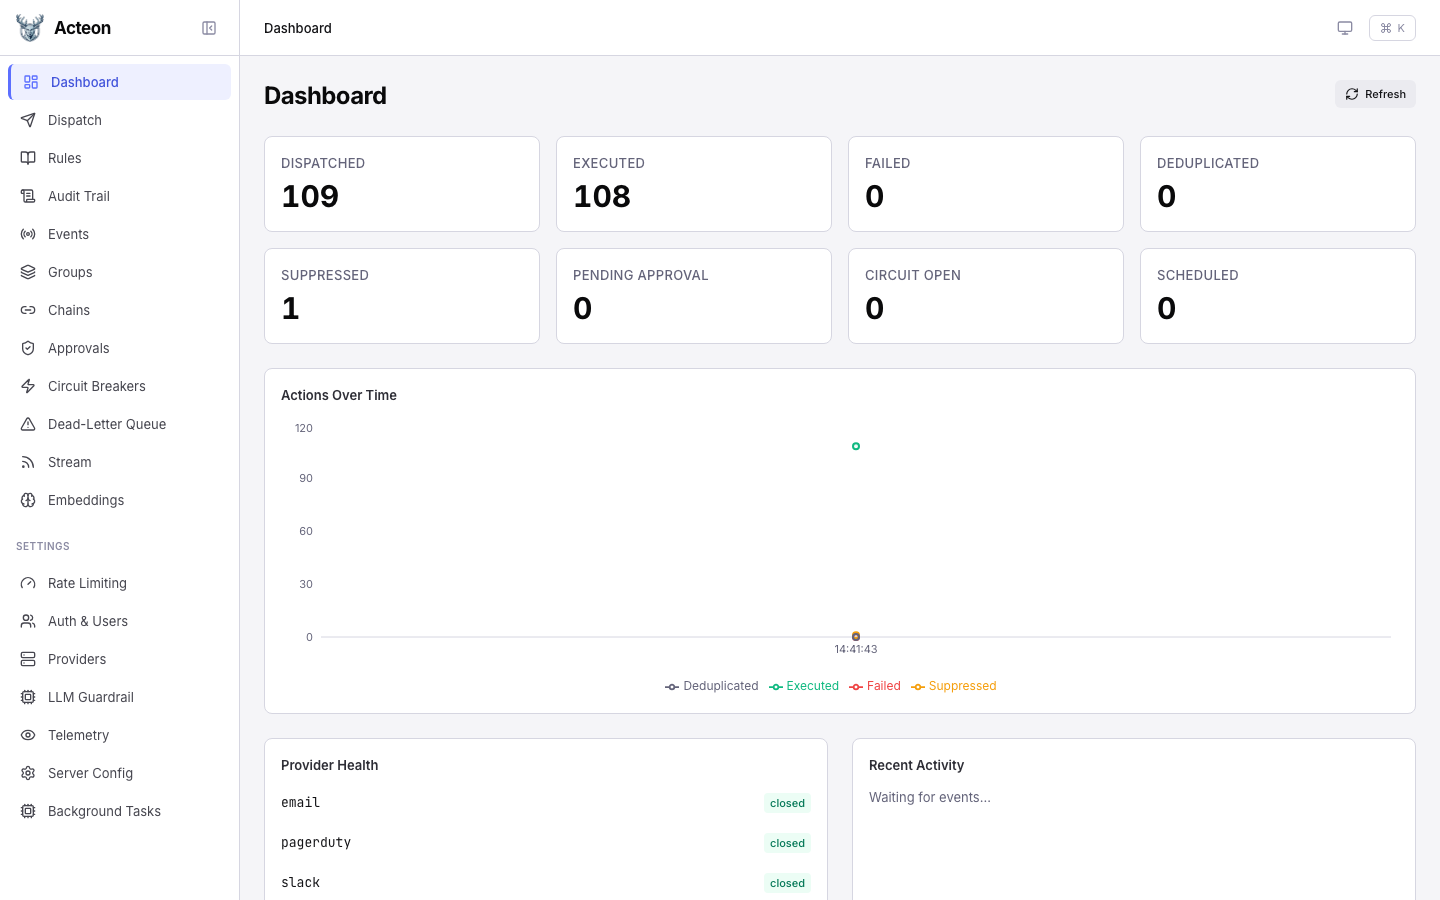Select the Dead-Letter Queue warning icon
This screenshot has width=1440, height=900.
pos(29,424)
